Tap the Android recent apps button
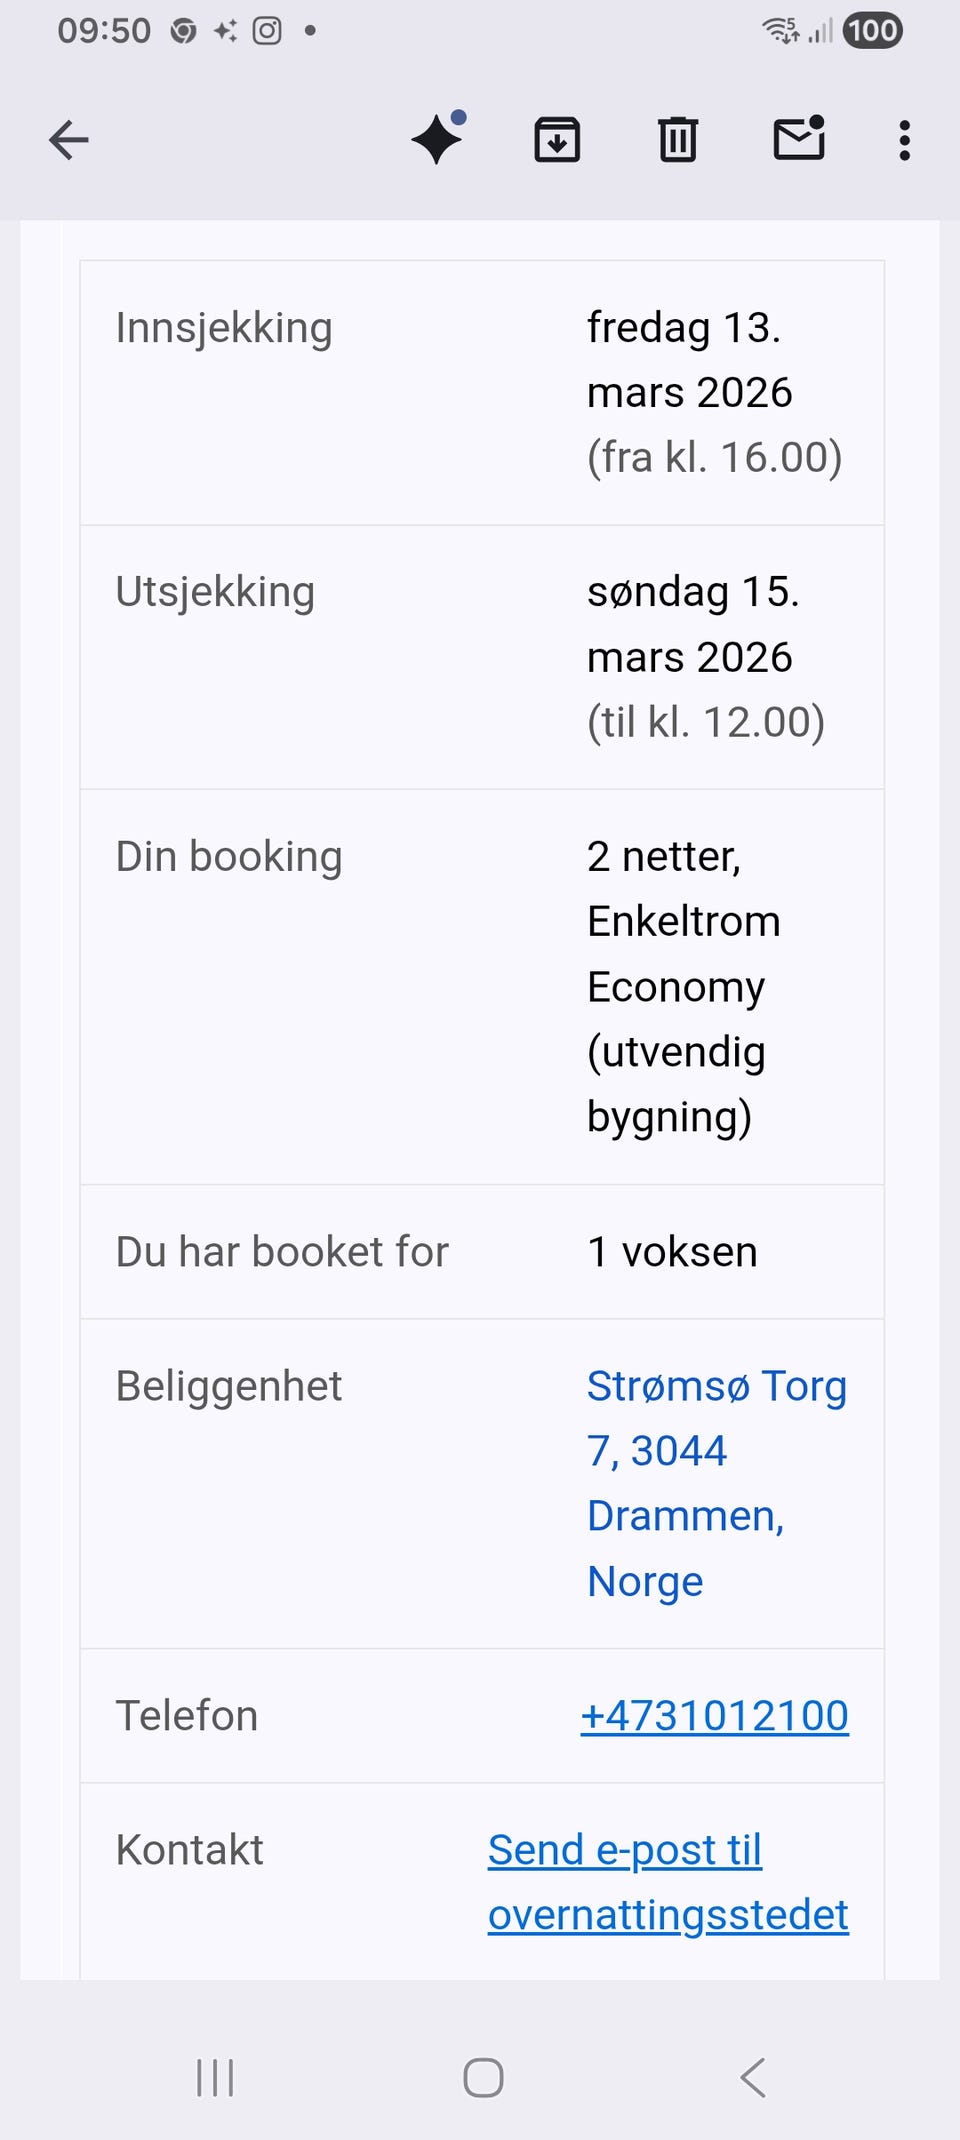Viewport: 960px width, 2140px height. point(215,2077)
